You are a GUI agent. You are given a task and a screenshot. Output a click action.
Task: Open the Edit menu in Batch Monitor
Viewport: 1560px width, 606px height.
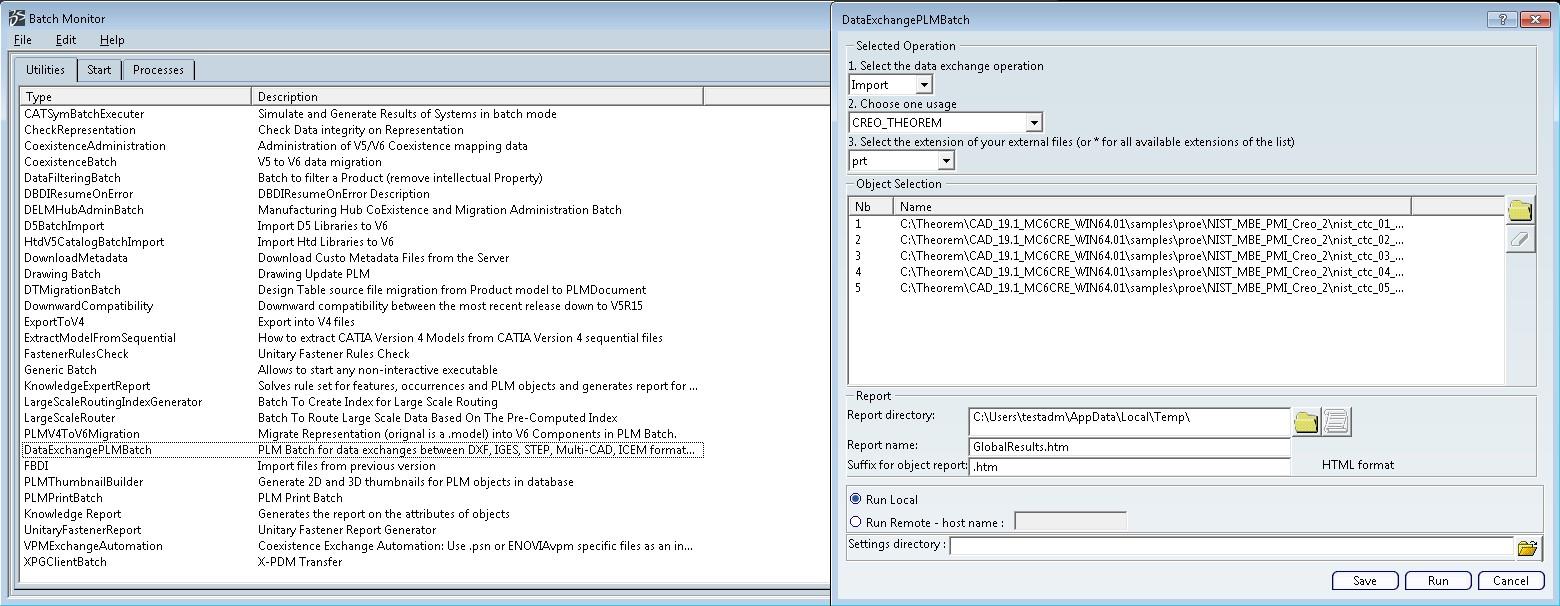click(x=66, y=40)
